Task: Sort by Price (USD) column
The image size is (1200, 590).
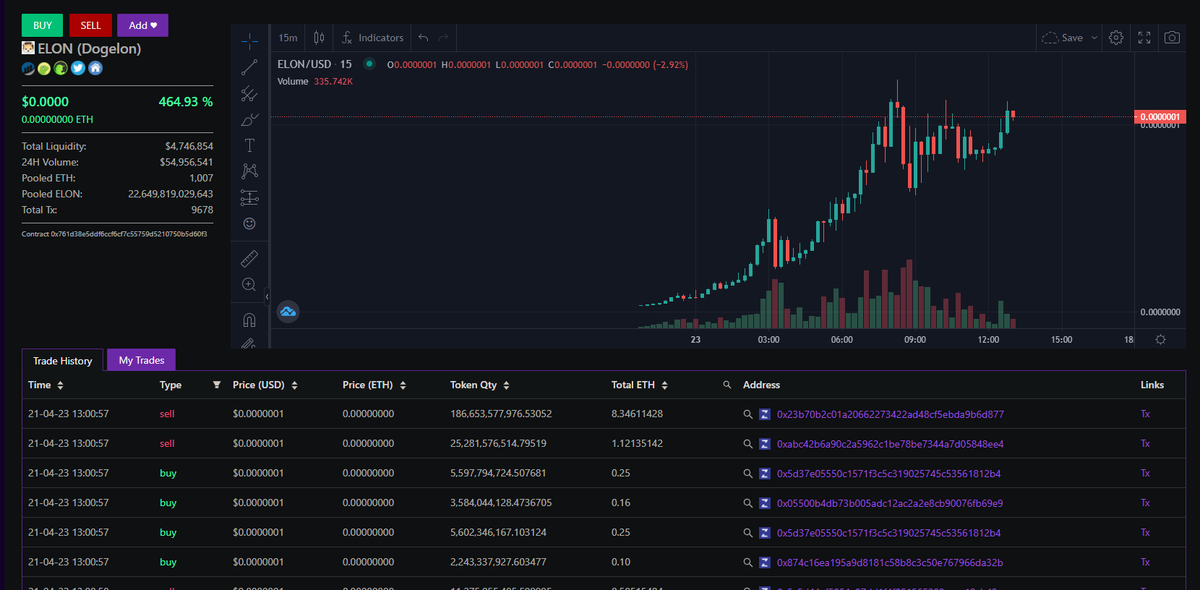Action: click(295, 385)
